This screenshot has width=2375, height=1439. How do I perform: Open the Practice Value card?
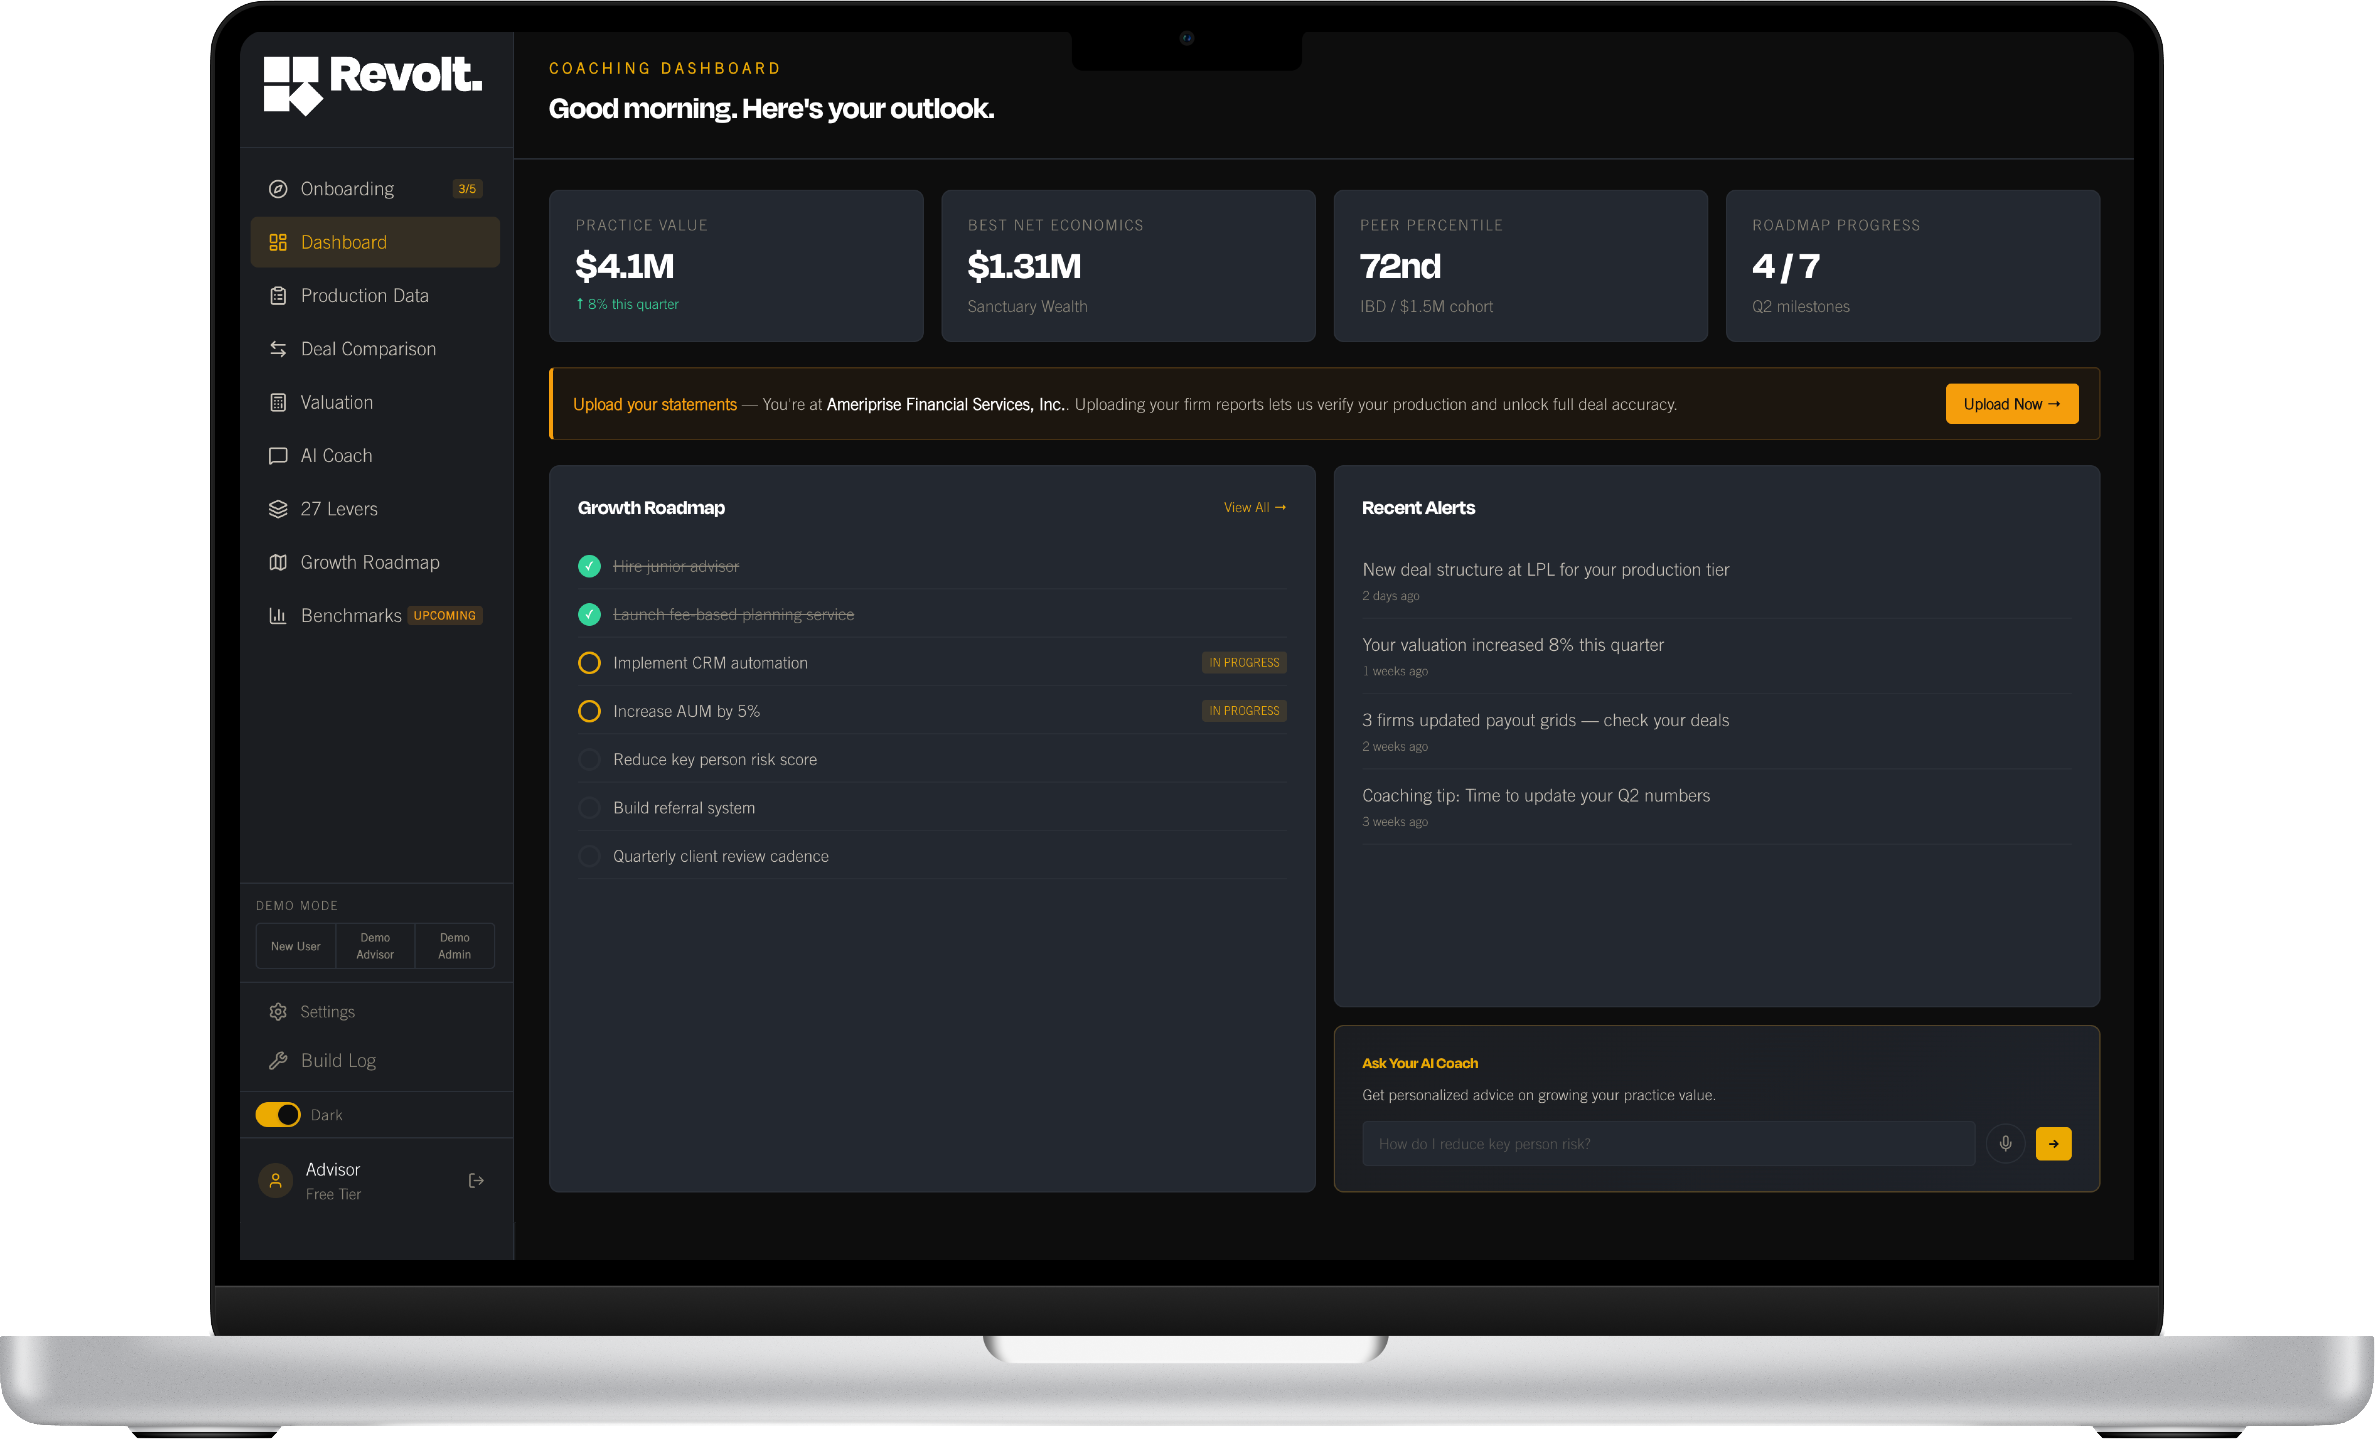736,266
